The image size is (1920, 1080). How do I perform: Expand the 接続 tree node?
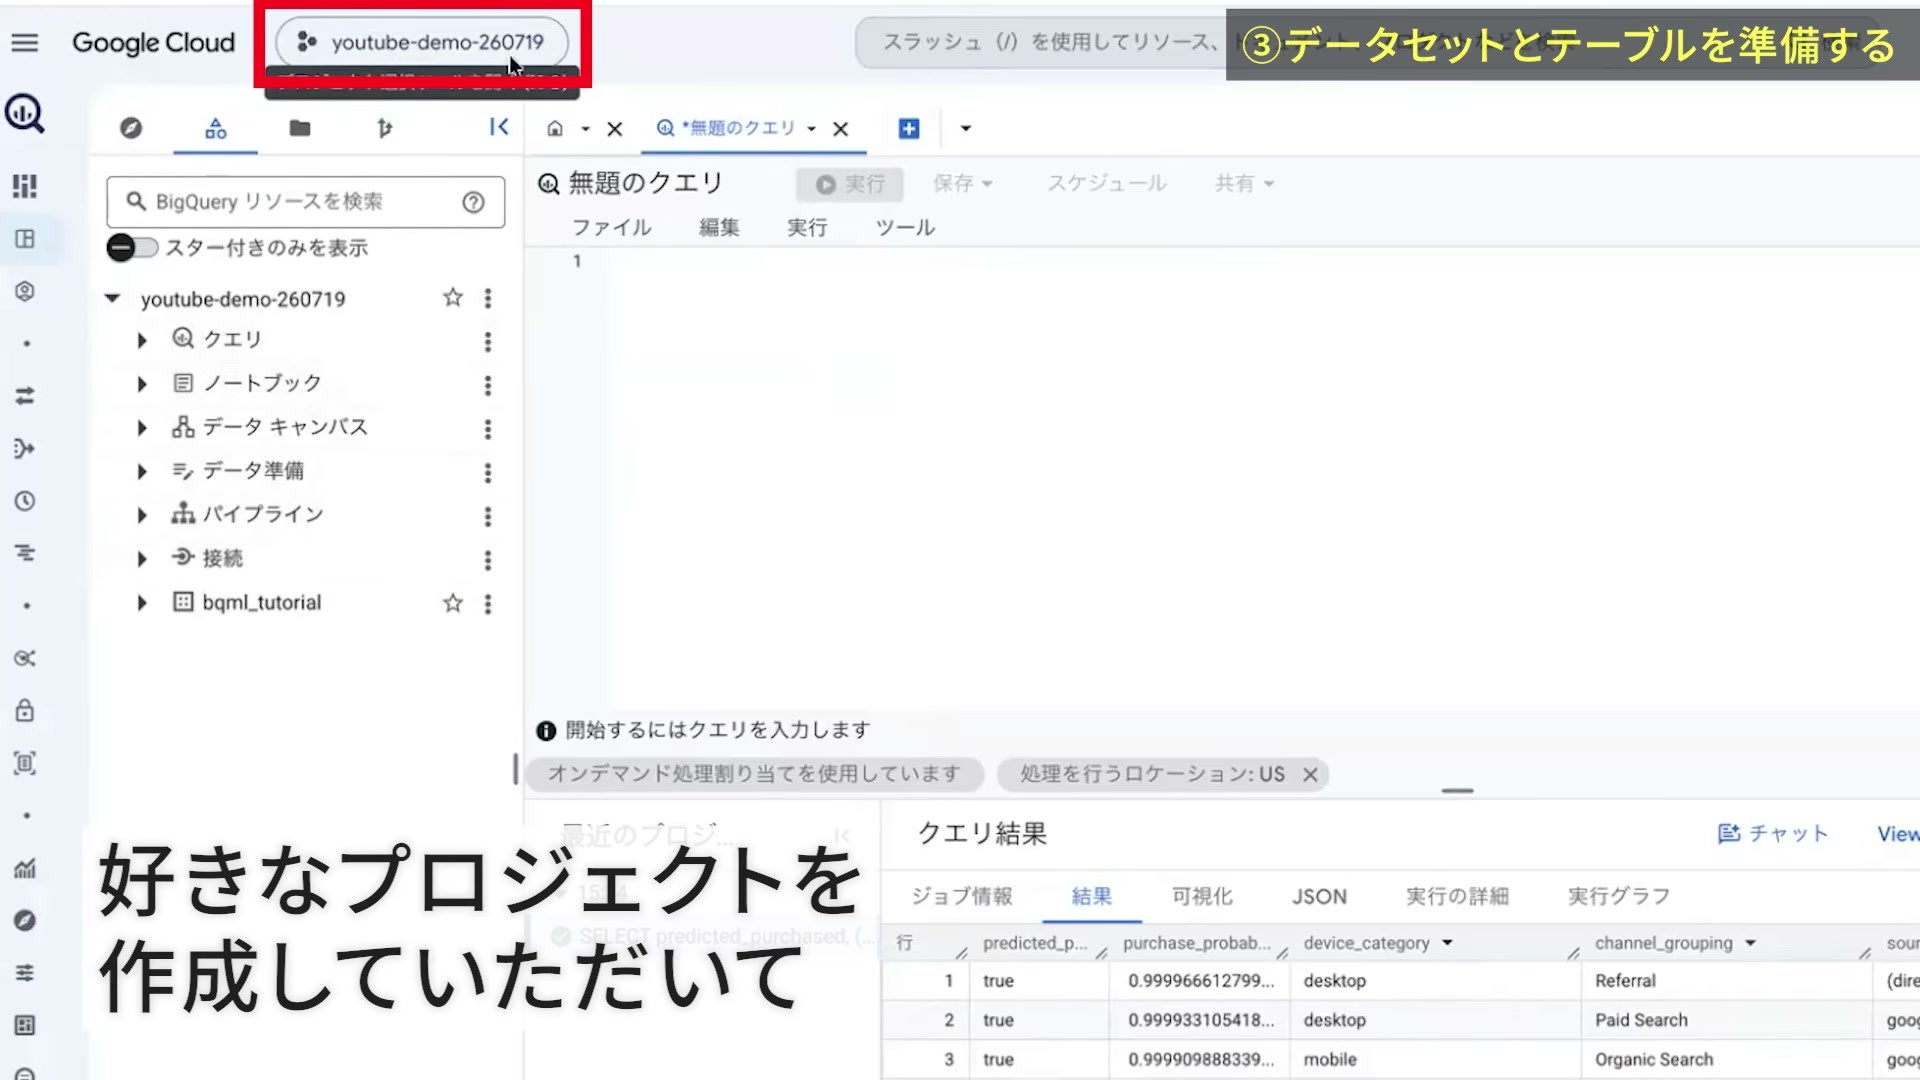[142, 559]
